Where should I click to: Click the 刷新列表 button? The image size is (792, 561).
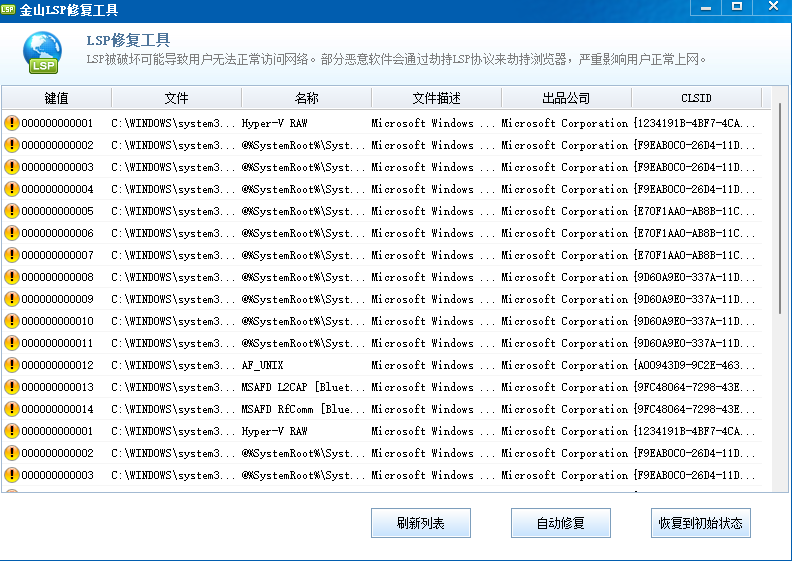pos(421,523)
